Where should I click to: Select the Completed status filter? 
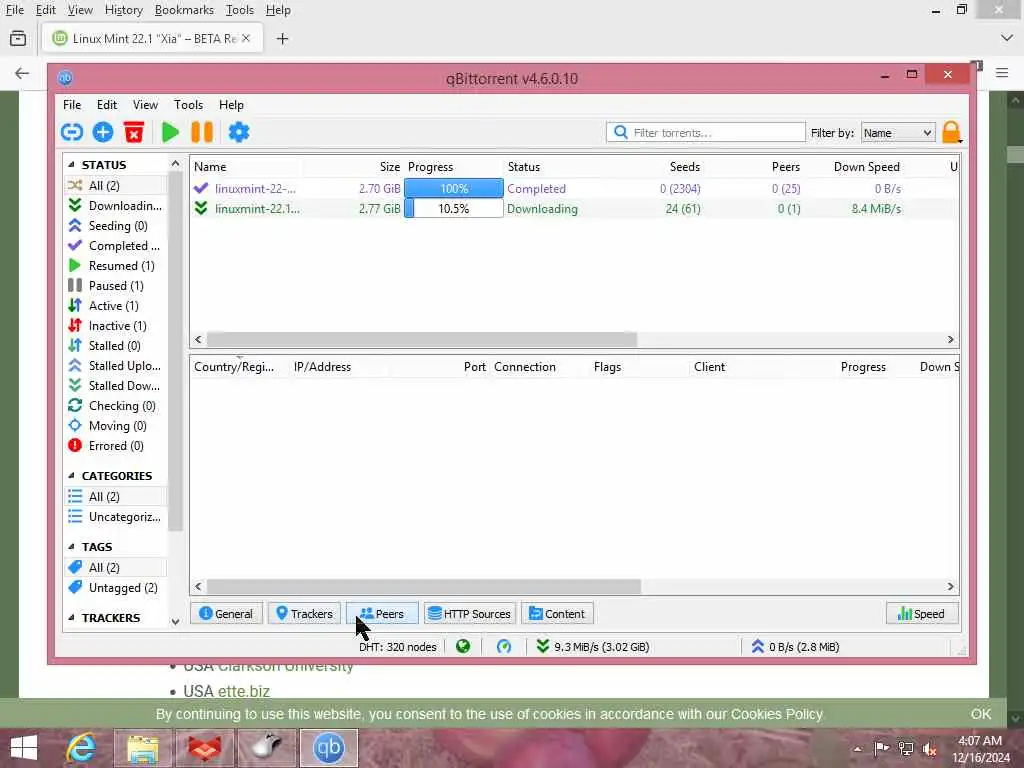coord(115,246)
